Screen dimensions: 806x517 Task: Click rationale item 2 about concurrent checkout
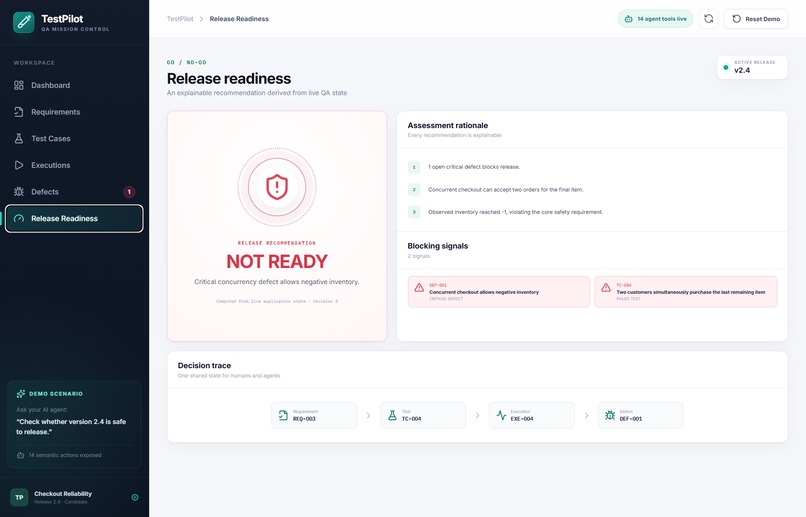click(x=505, y=190)
